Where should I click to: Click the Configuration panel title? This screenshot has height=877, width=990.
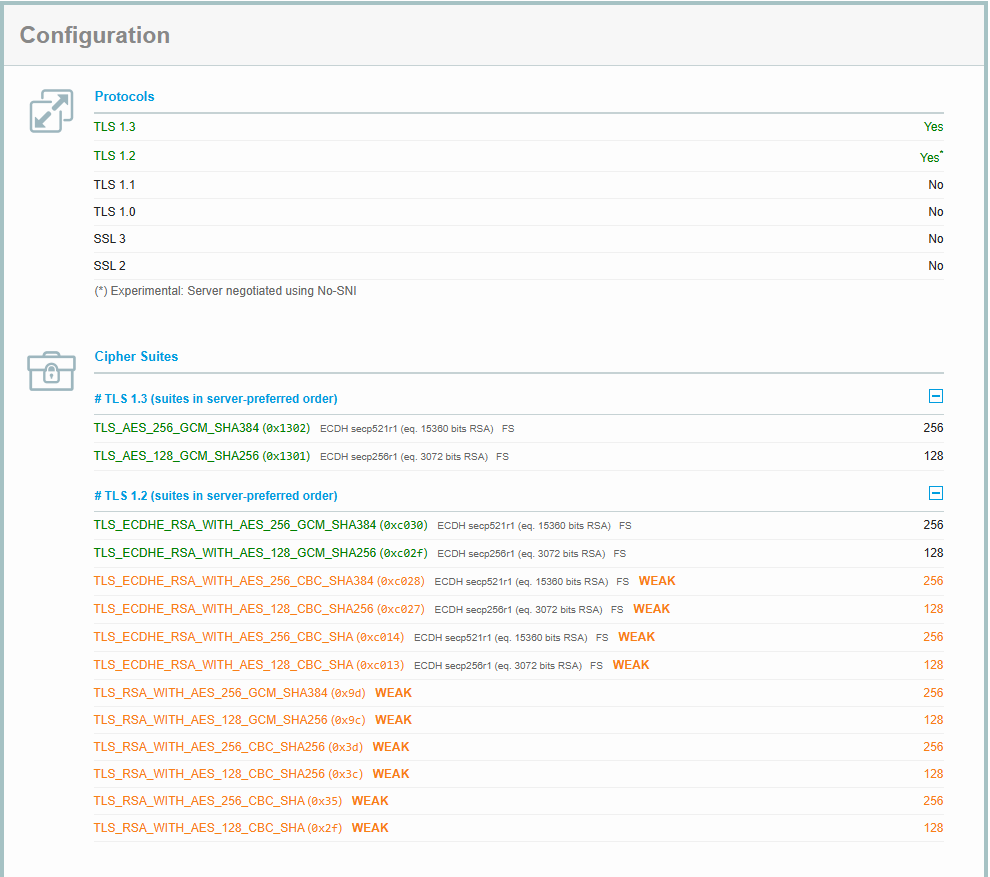95,36
